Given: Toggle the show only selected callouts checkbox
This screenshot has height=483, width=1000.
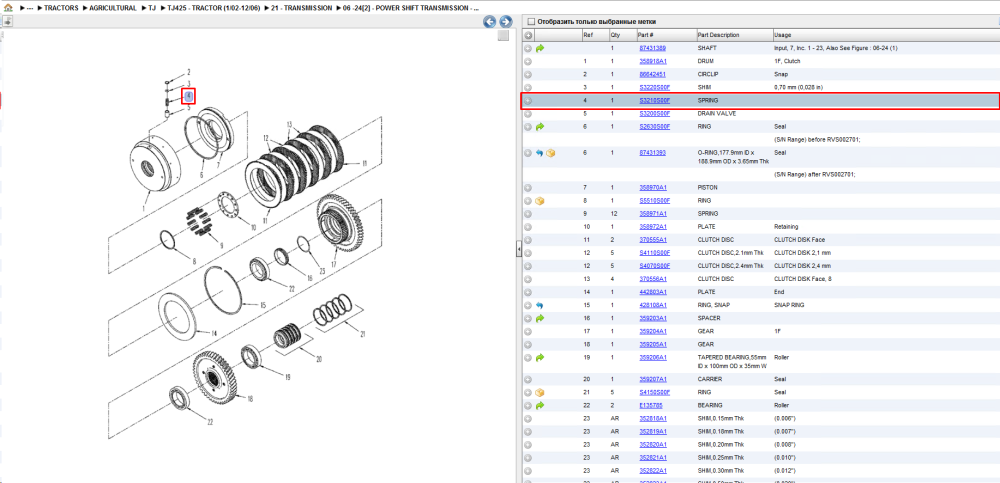Looking at the screenshot, I should (531, 22).
